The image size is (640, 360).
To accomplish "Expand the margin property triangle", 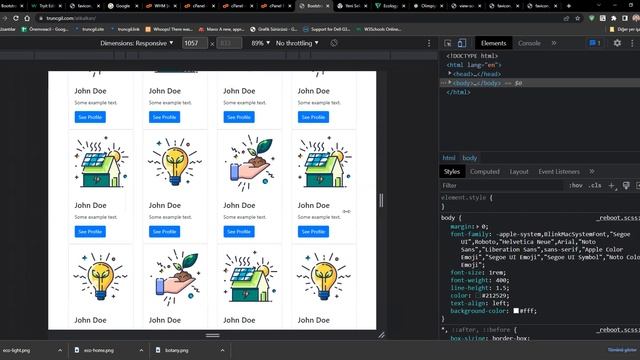I will pos(477,227).
